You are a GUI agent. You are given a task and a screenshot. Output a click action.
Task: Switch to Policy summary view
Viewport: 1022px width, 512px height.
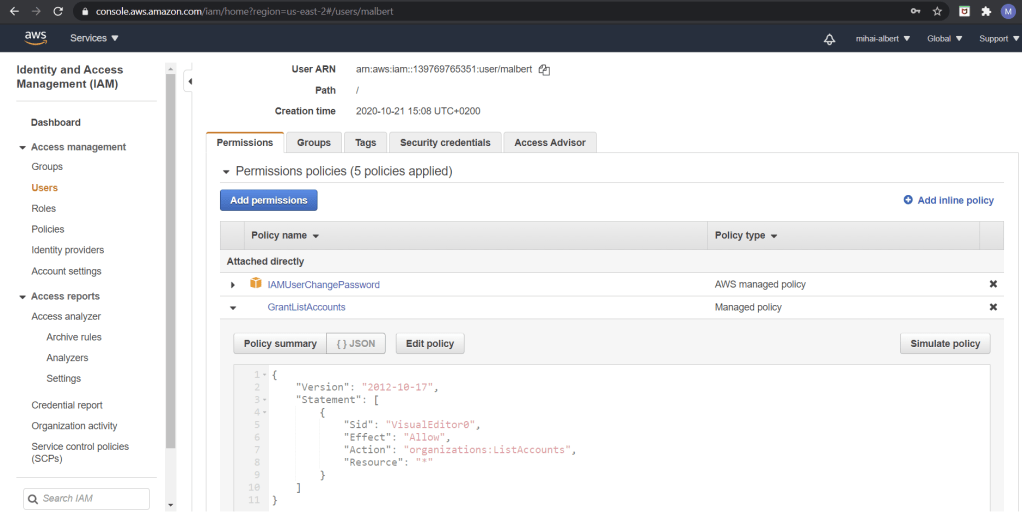280,344
